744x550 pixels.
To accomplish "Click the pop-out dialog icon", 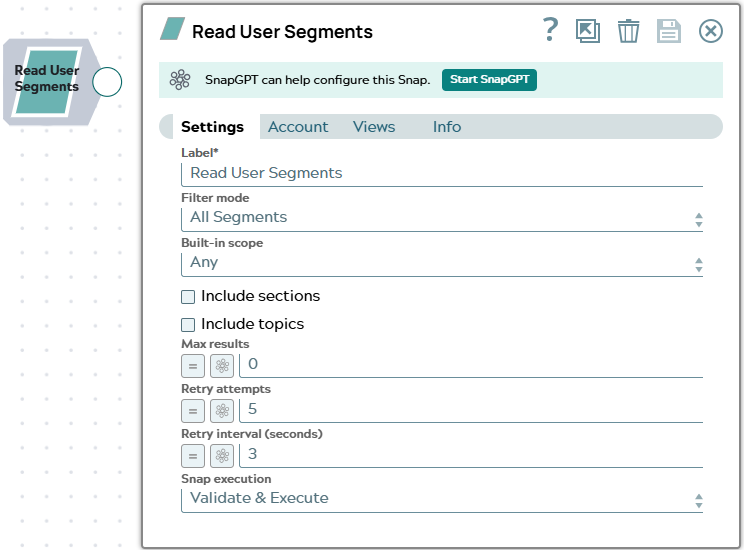I will (588, 31).
